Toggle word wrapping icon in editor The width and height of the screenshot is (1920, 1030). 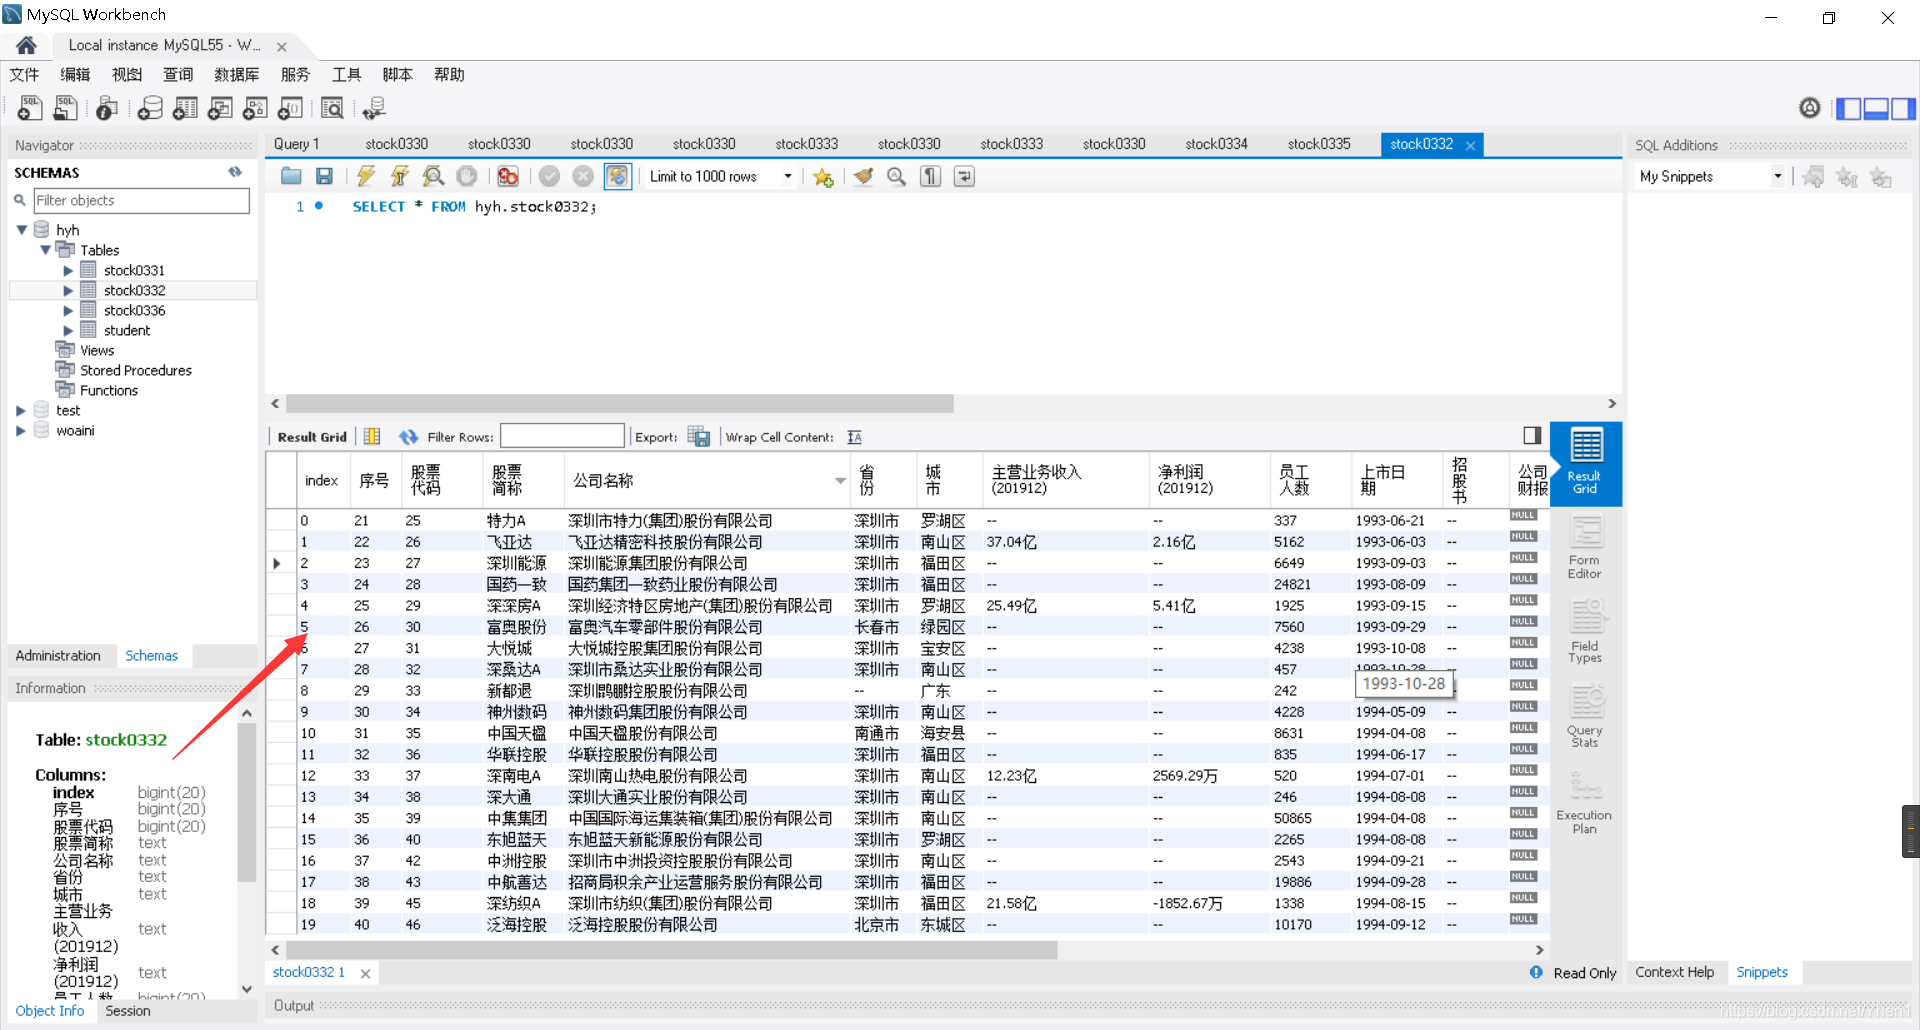coord(965,176)
